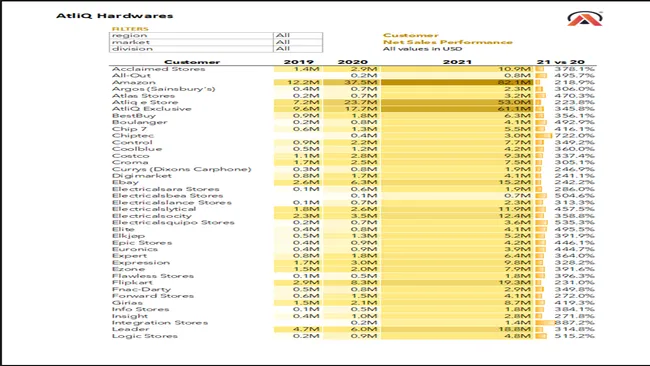Viewport: 650px width, 366px height.
Task: Select the Expert customer name
Action: click(129, 256)
